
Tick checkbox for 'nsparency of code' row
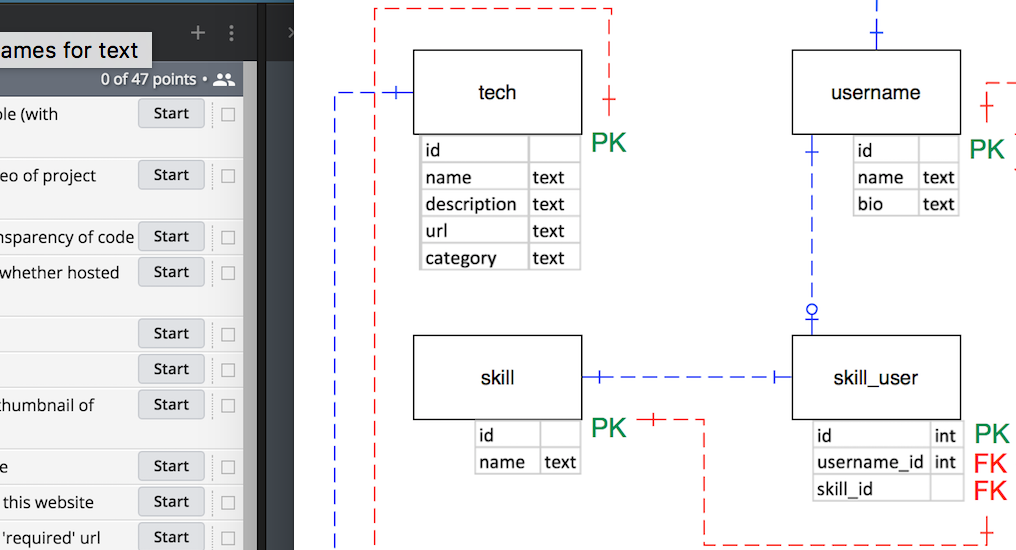[x=228, y=238]
